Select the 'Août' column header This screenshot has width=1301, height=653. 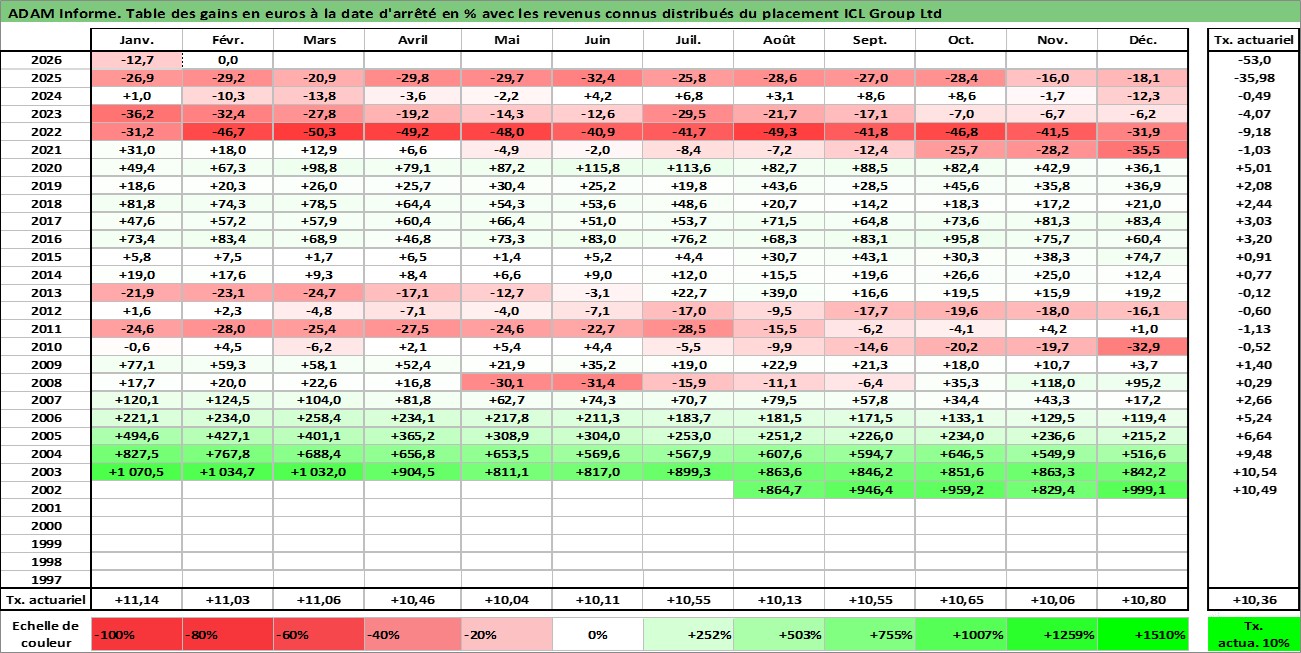(779, 40)
